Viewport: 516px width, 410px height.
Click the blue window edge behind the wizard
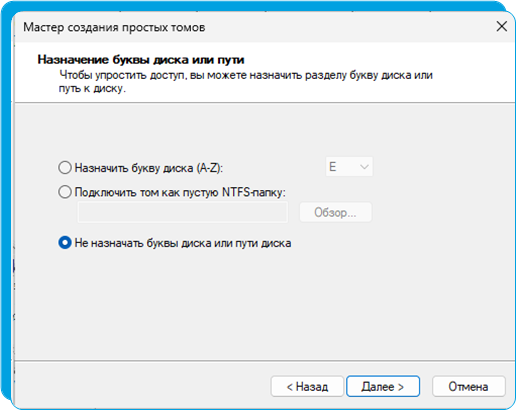(x=6, y=200)
